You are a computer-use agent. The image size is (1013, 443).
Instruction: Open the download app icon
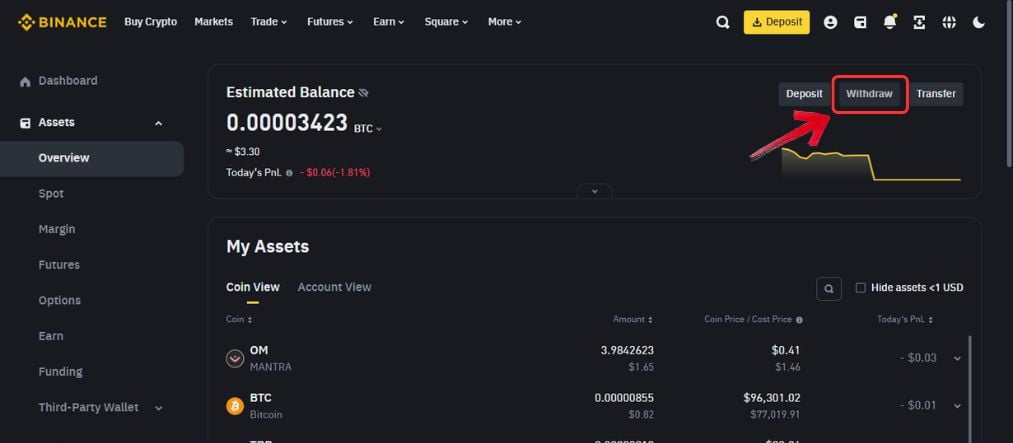pyautogui.click(x=919, y=22)
